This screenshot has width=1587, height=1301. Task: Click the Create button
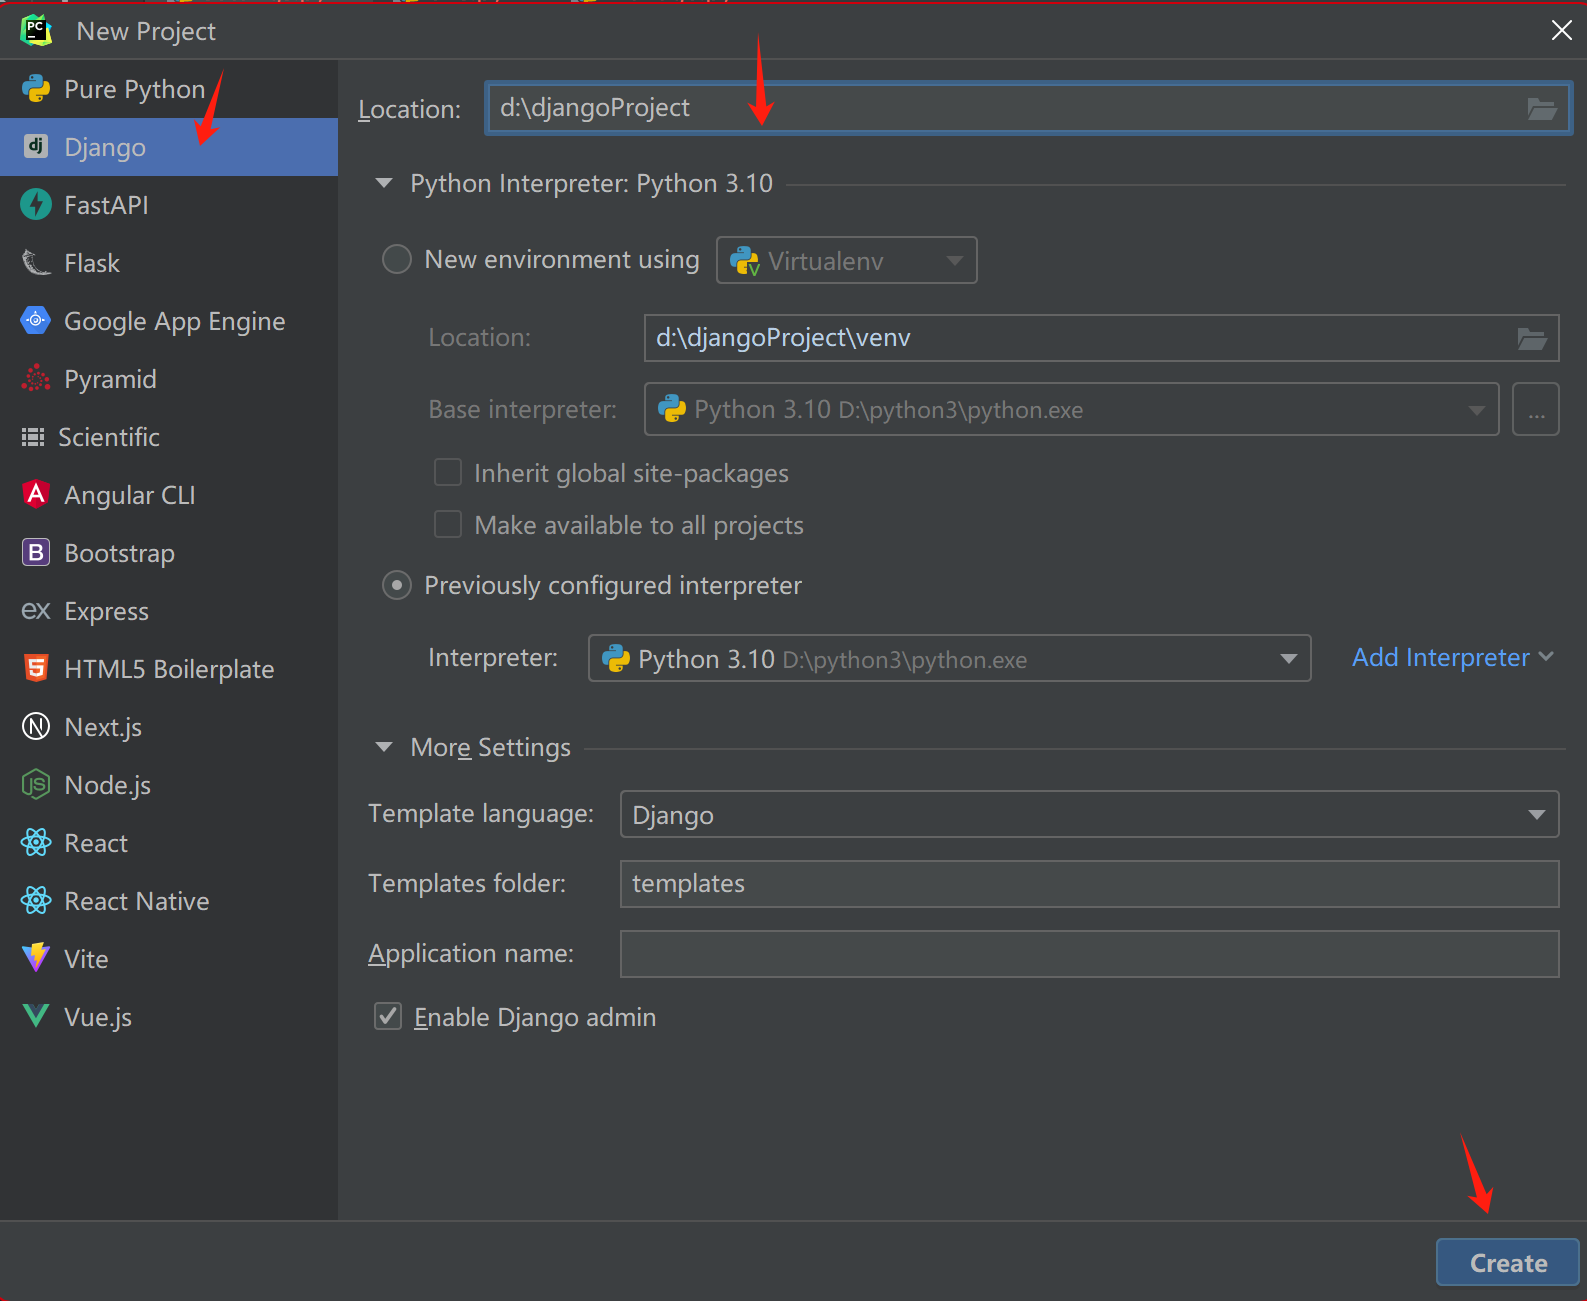(1507, 1263)
